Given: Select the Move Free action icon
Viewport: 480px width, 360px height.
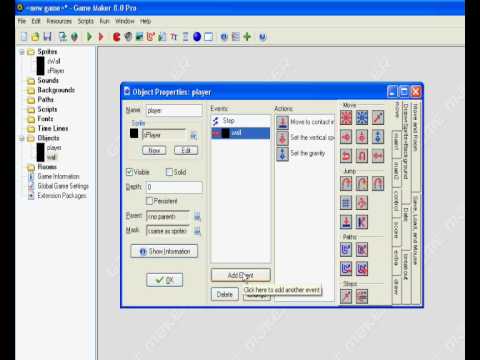Looking at the screenshot, I should [362, 118].
